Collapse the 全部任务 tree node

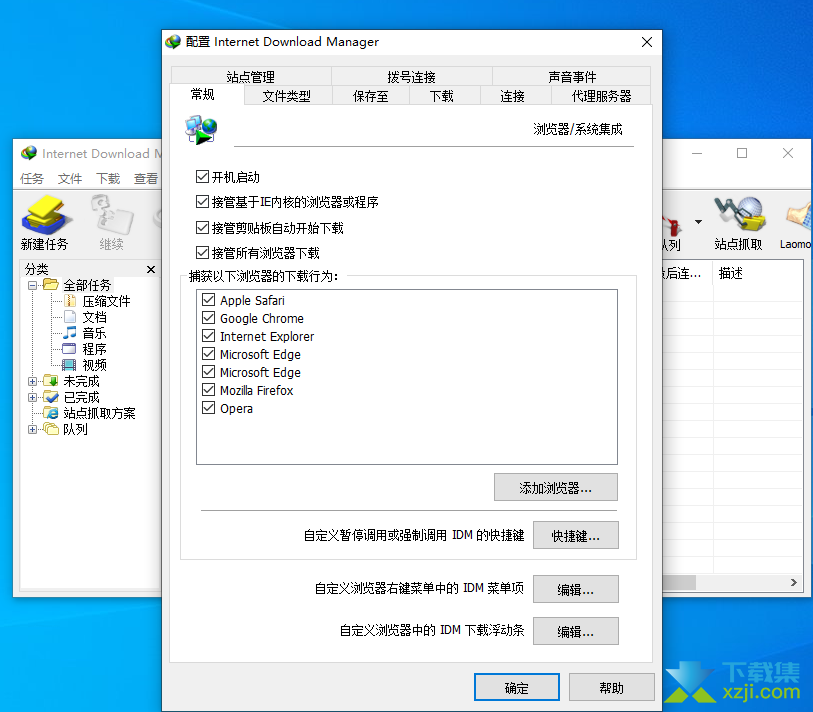click(32, 285)
